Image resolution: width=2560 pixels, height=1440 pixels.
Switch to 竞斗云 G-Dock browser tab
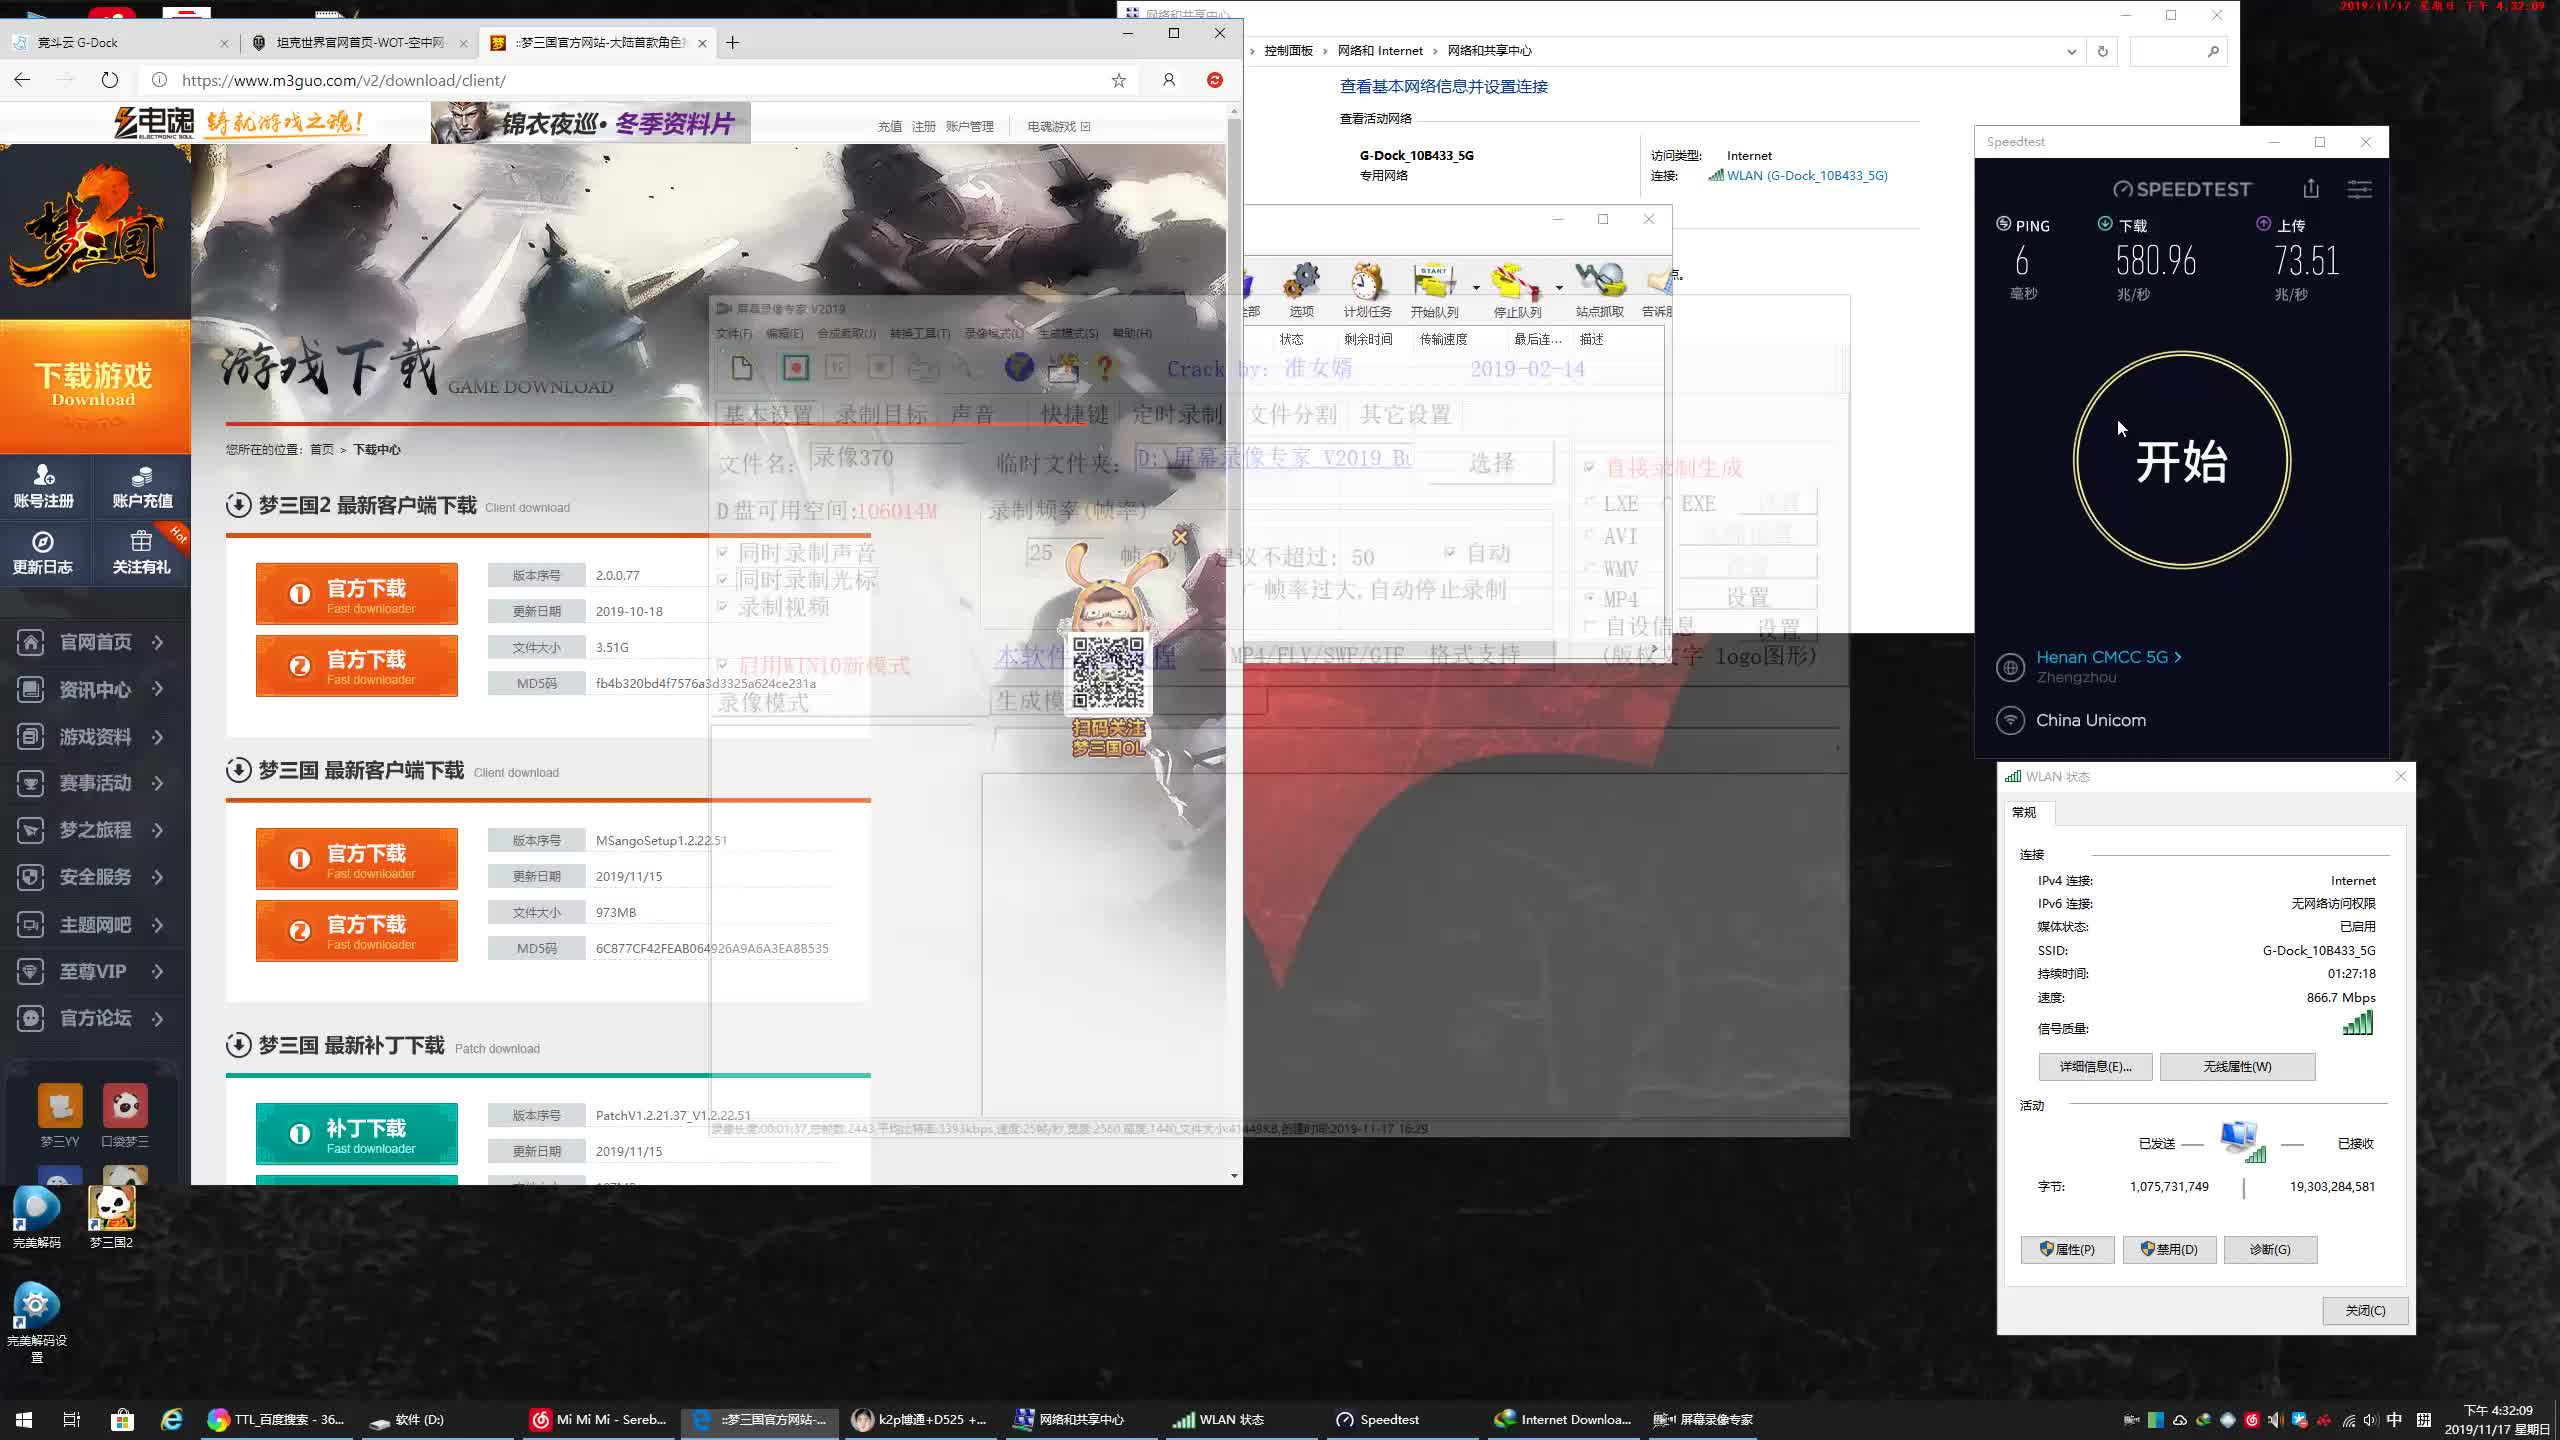click(x=118, y=43)
